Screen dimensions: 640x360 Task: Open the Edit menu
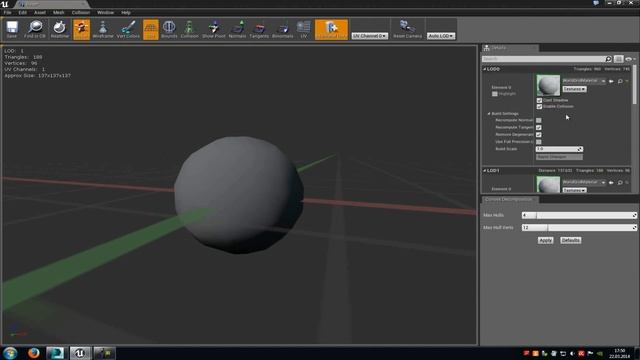[22, 13]
